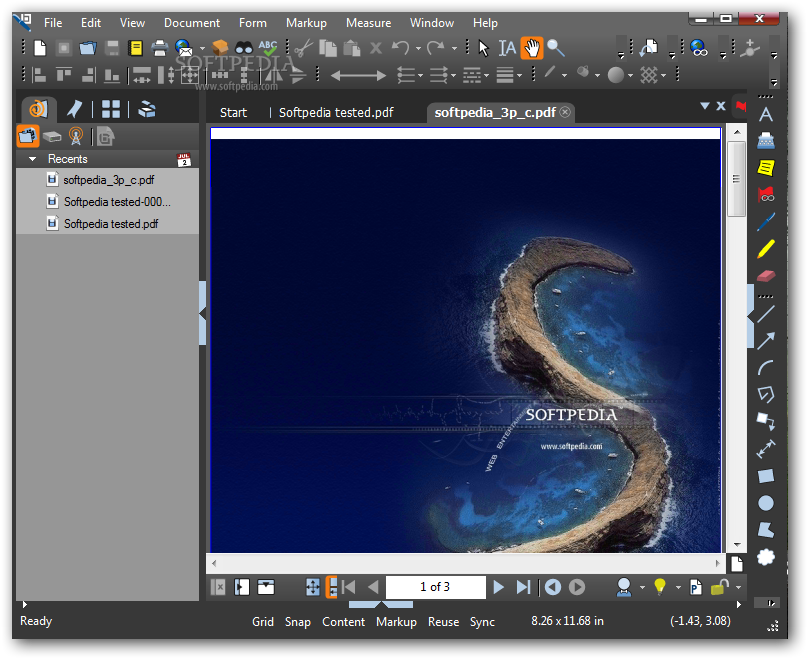Viewport: 808px width, 659px height.
Task: Add a sticky Note annotation
Action: (x=766, y=167)
